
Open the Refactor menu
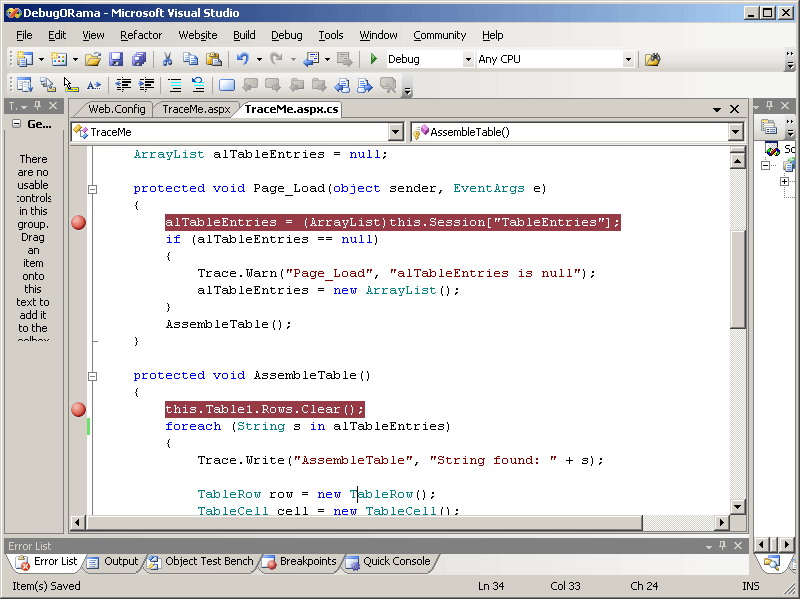(x=141, y=35)
